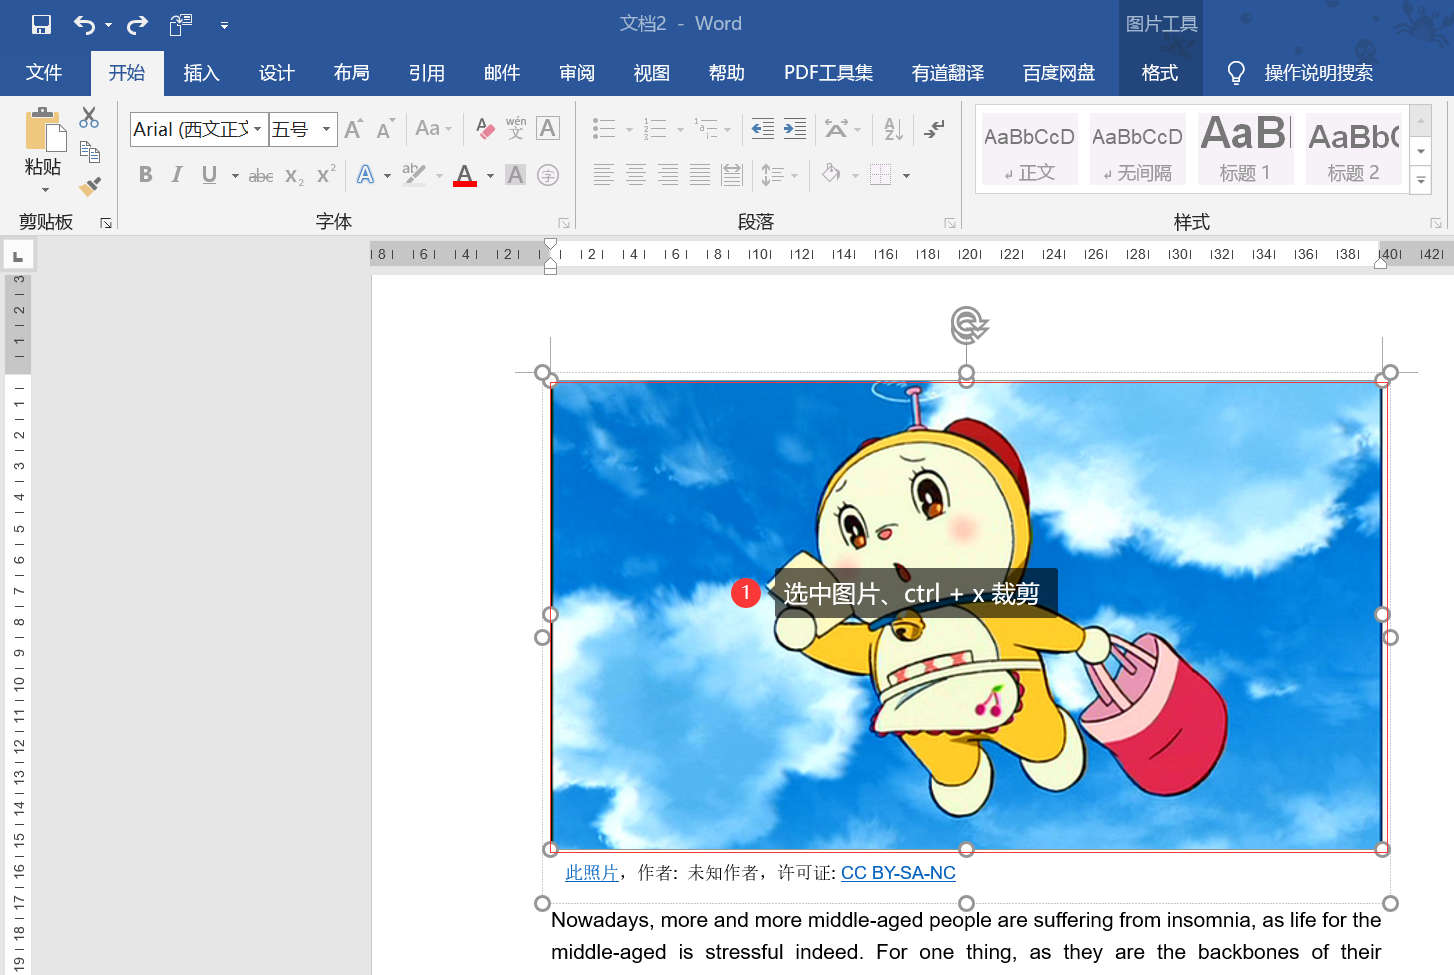Click the Increase Indent icon
The height and width of the screenshot is (975, 1454).
tap(795, 128)
